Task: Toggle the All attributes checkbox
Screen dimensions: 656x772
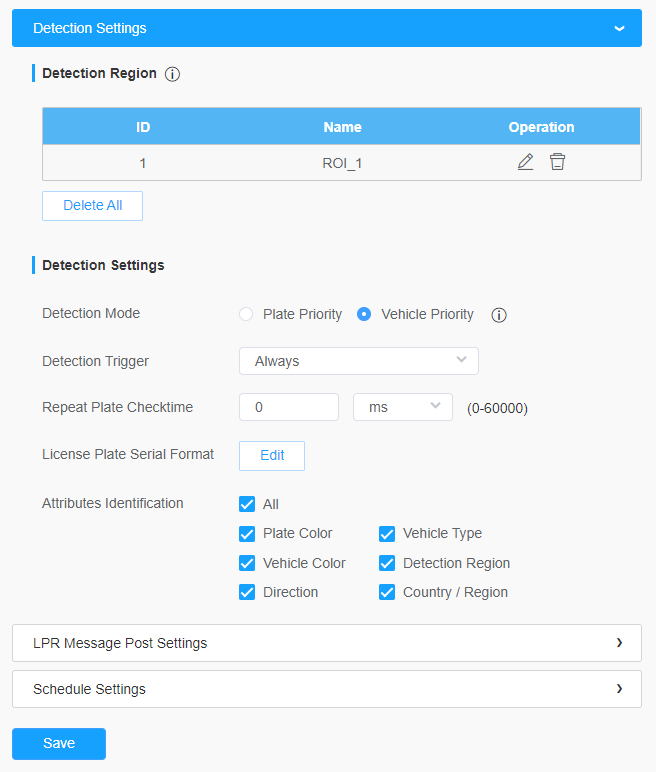Action: coord(247,504)
